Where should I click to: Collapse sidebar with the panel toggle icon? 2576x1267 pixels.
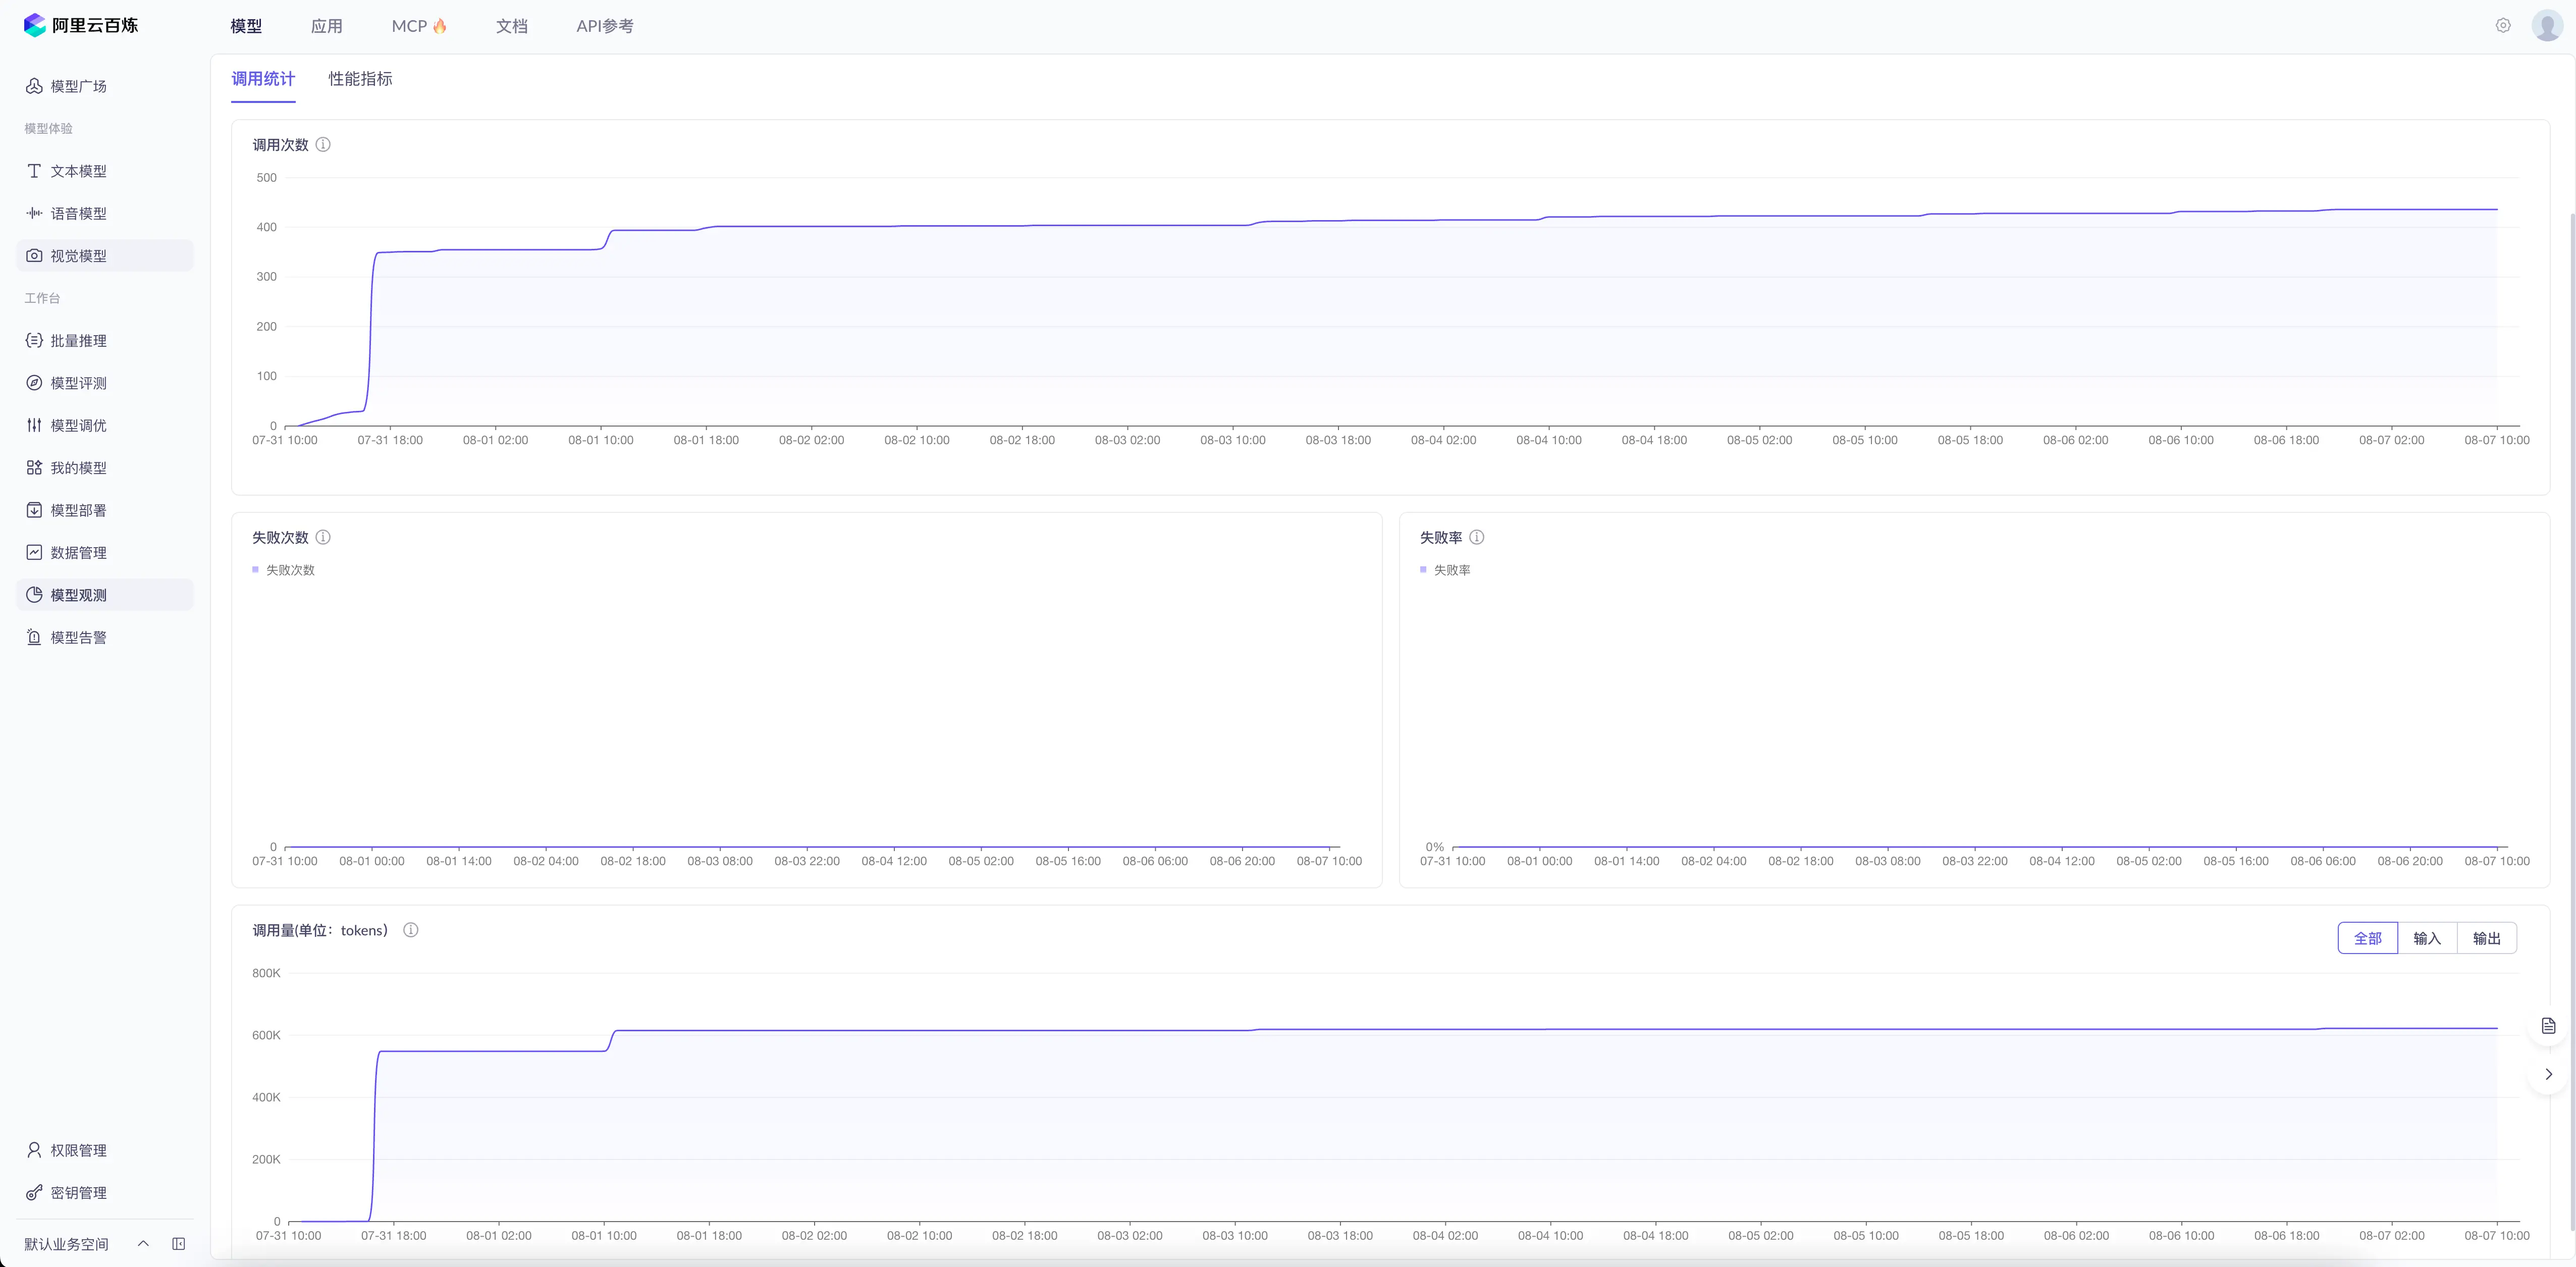pyautogui.click(x=179, y=1244)
